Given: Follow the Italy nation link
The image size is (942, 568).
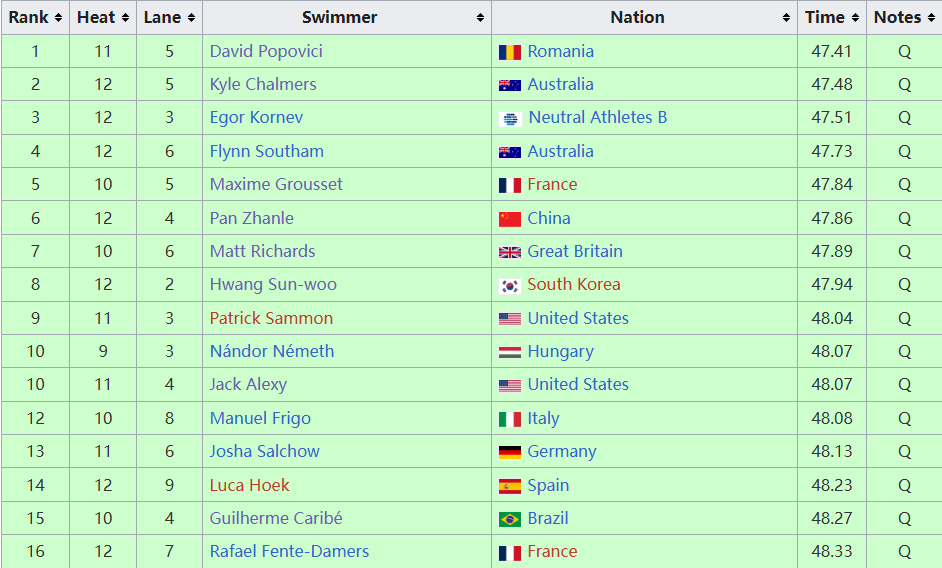Looking at the screenshot, I should tap(543, 418).
